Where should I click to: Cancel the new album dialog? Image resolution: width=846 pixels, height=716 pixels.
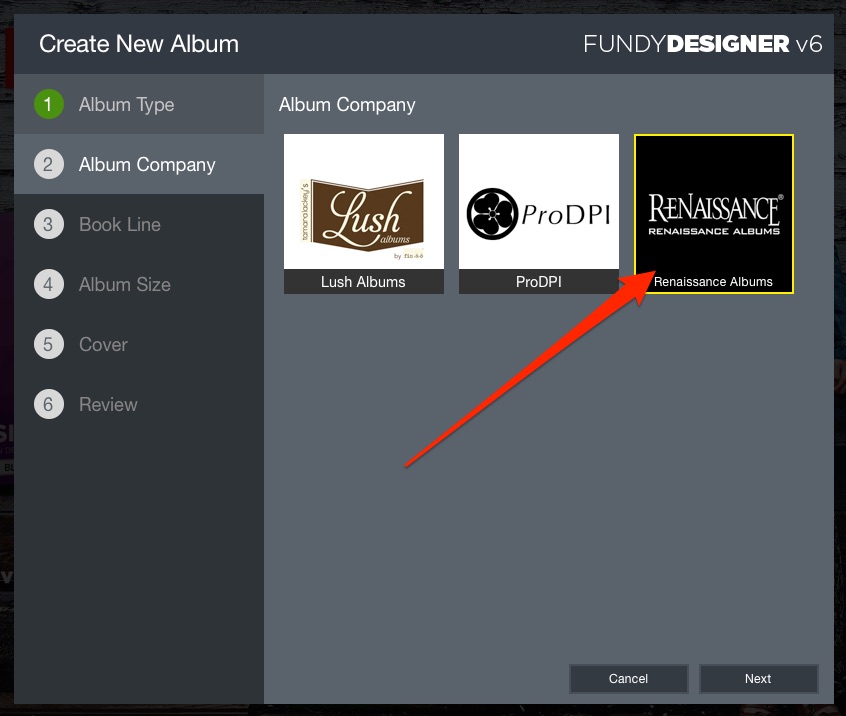click(628, 678)
